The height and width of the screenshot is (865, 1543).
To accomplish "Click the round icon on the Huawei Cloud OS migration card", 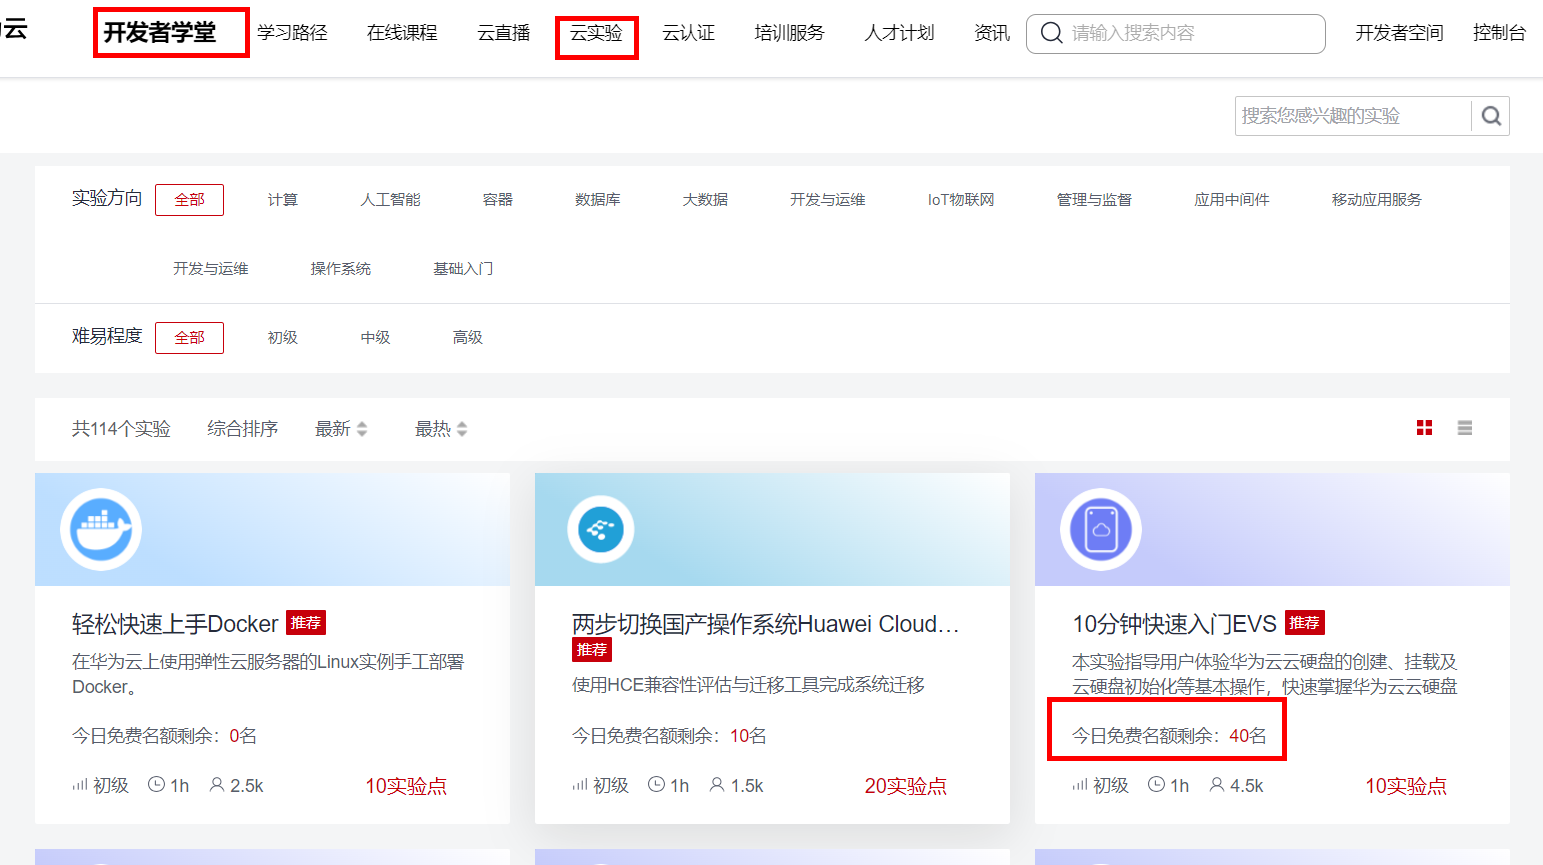I will point(601,529).
